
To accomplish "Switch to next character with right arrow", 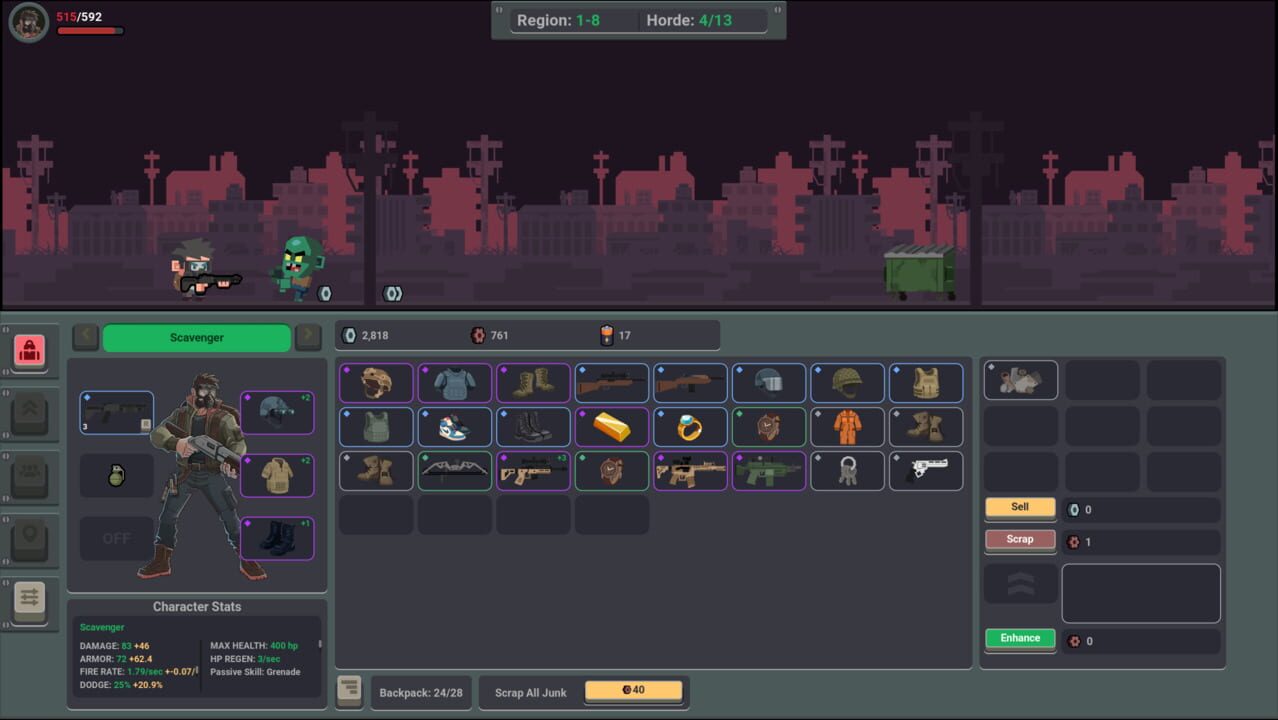I will pos(309,337).
